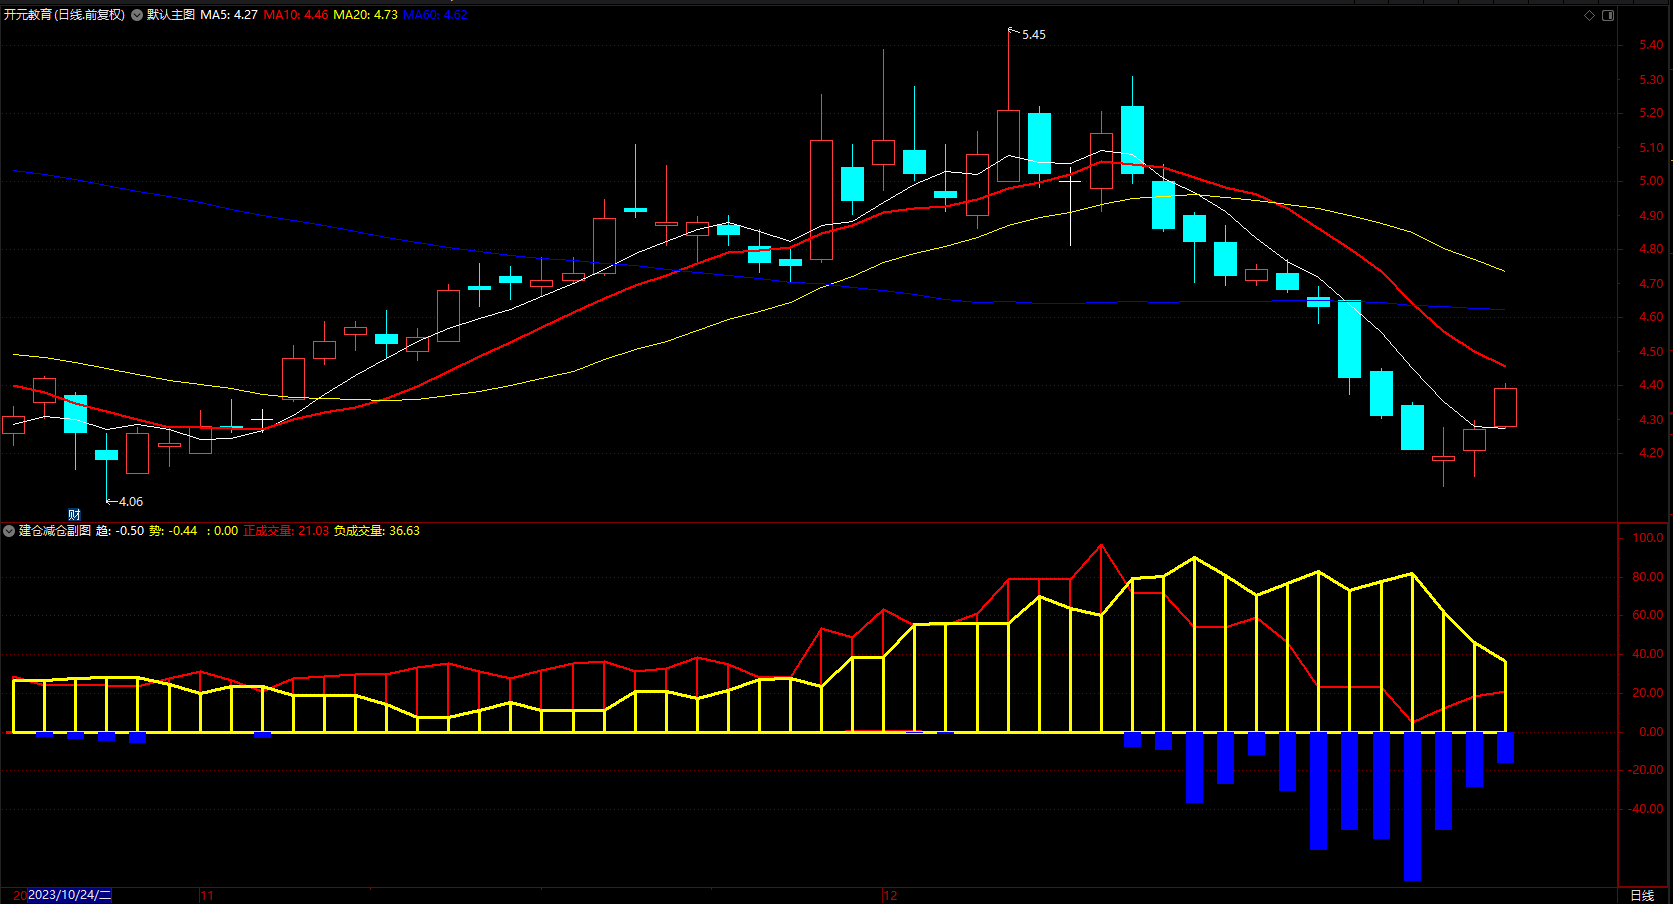Click the diamond icon at chart top right
The image size is (1673, 904).
point(1590,15)
